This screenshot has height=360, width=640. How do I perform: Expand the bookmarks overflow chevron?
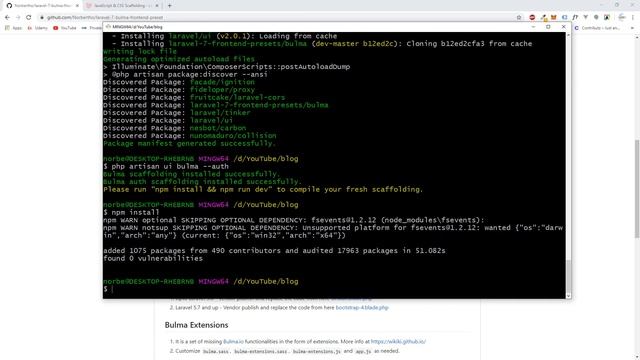coord(632,28)
